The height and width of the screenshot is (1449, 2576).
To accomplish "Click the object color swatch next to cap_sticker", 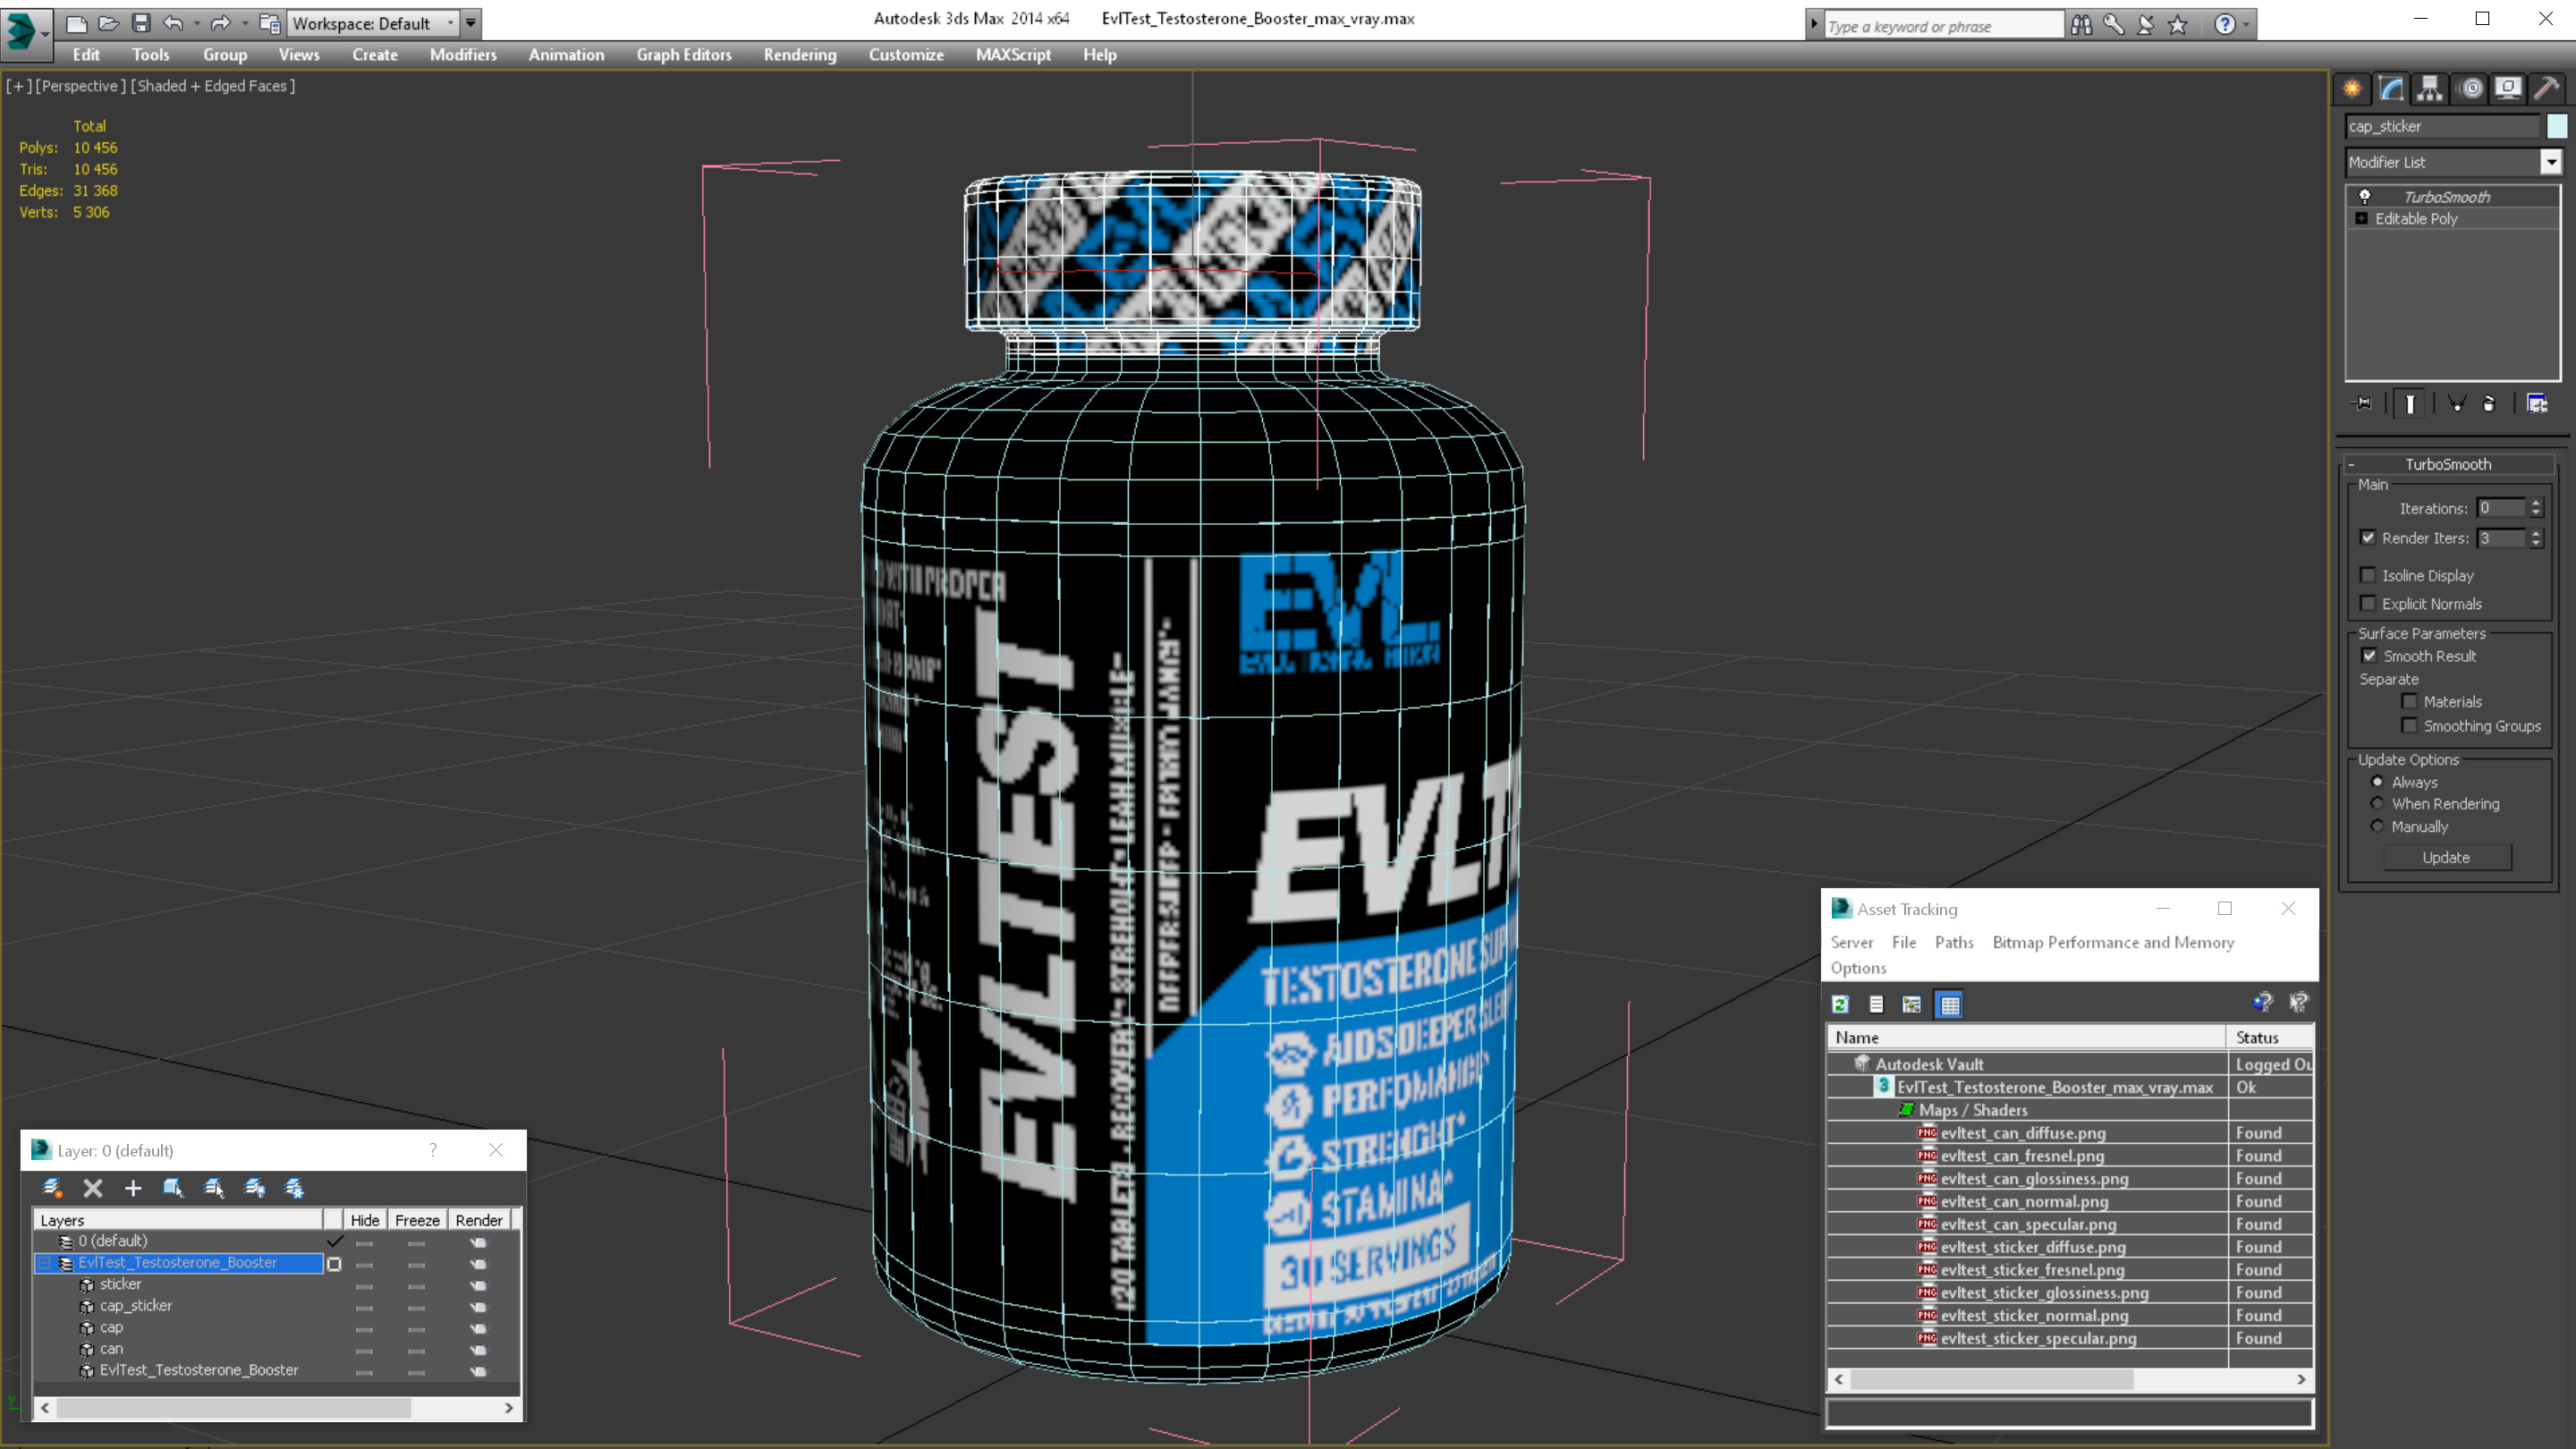I will [x=2557, y=126].
